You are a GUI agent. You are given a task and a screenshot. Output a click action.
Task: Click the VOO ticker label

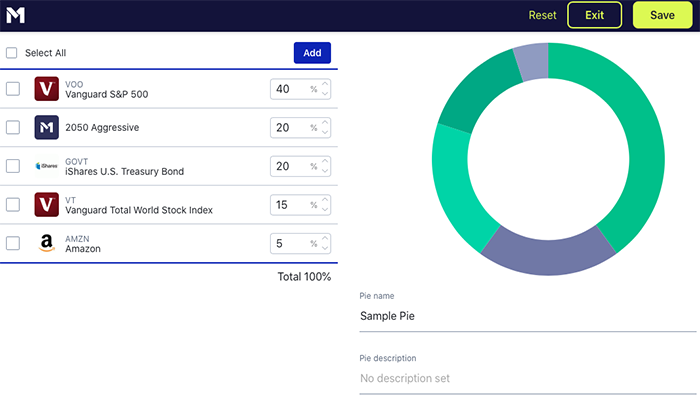click(x=74, y=84)
